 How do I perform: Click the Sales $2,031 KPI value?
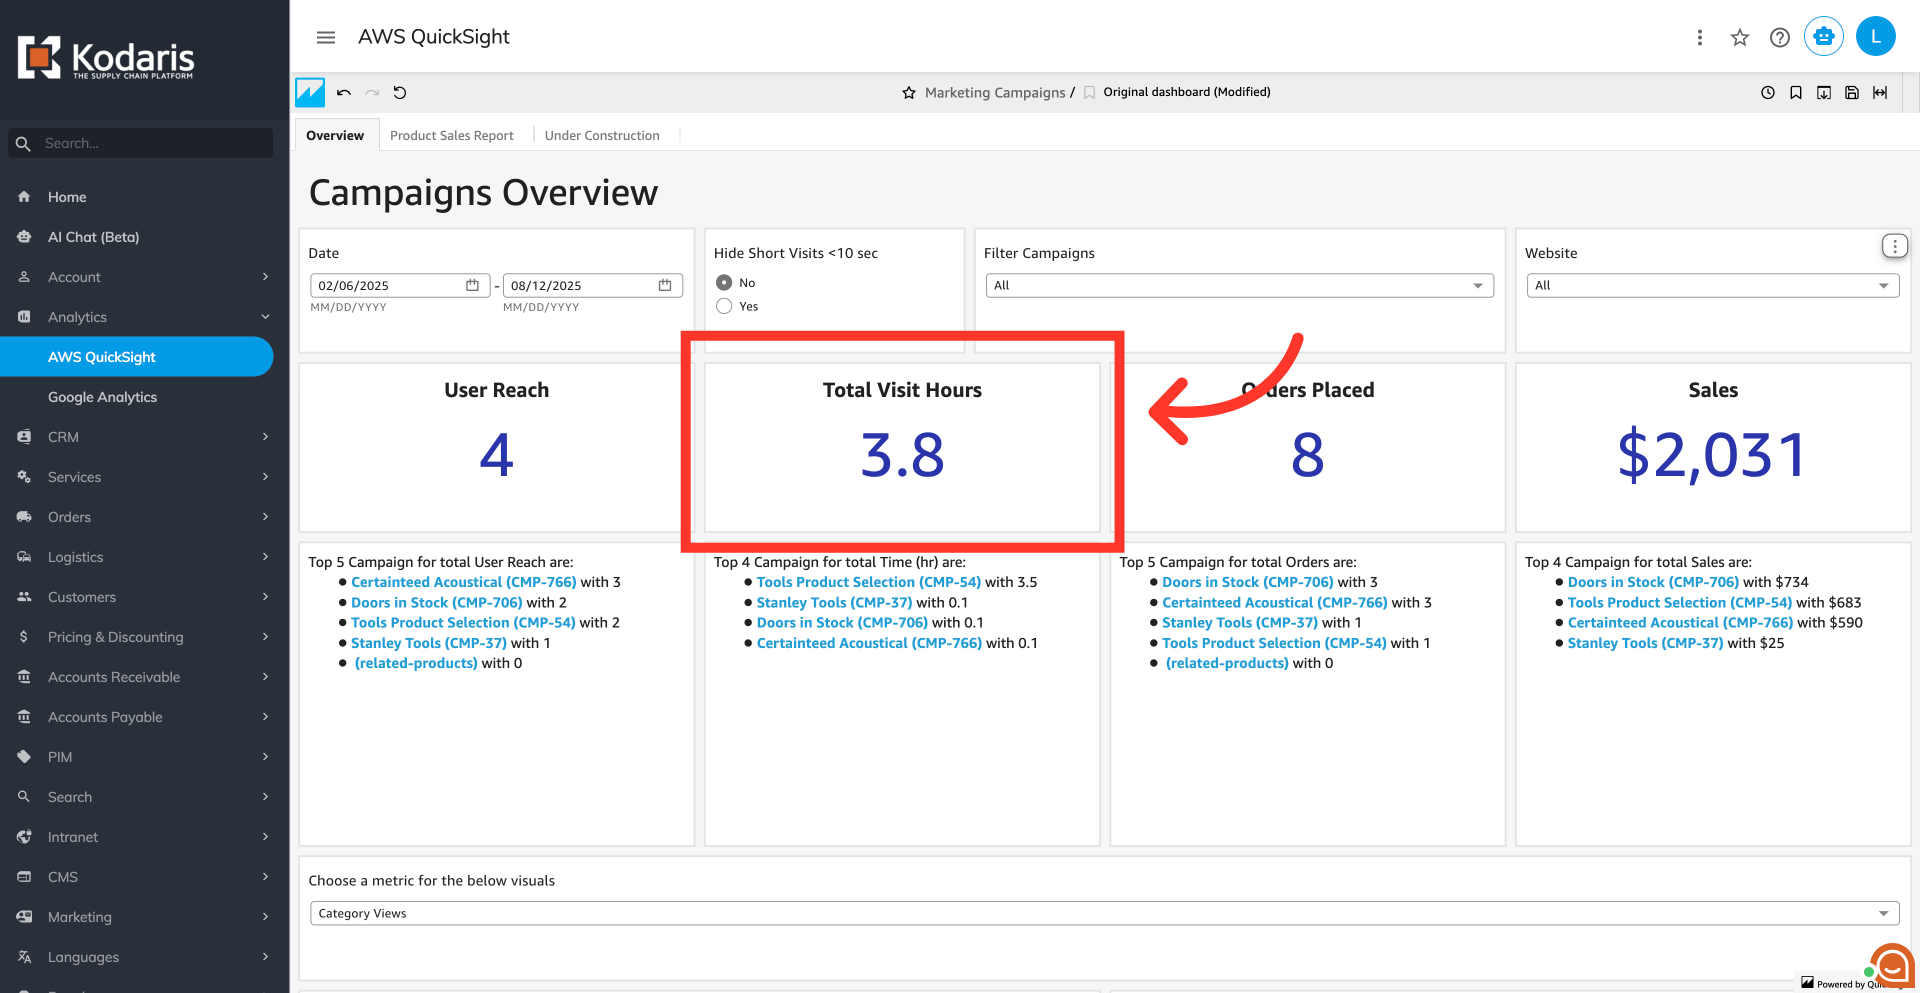click(1713, 455)
